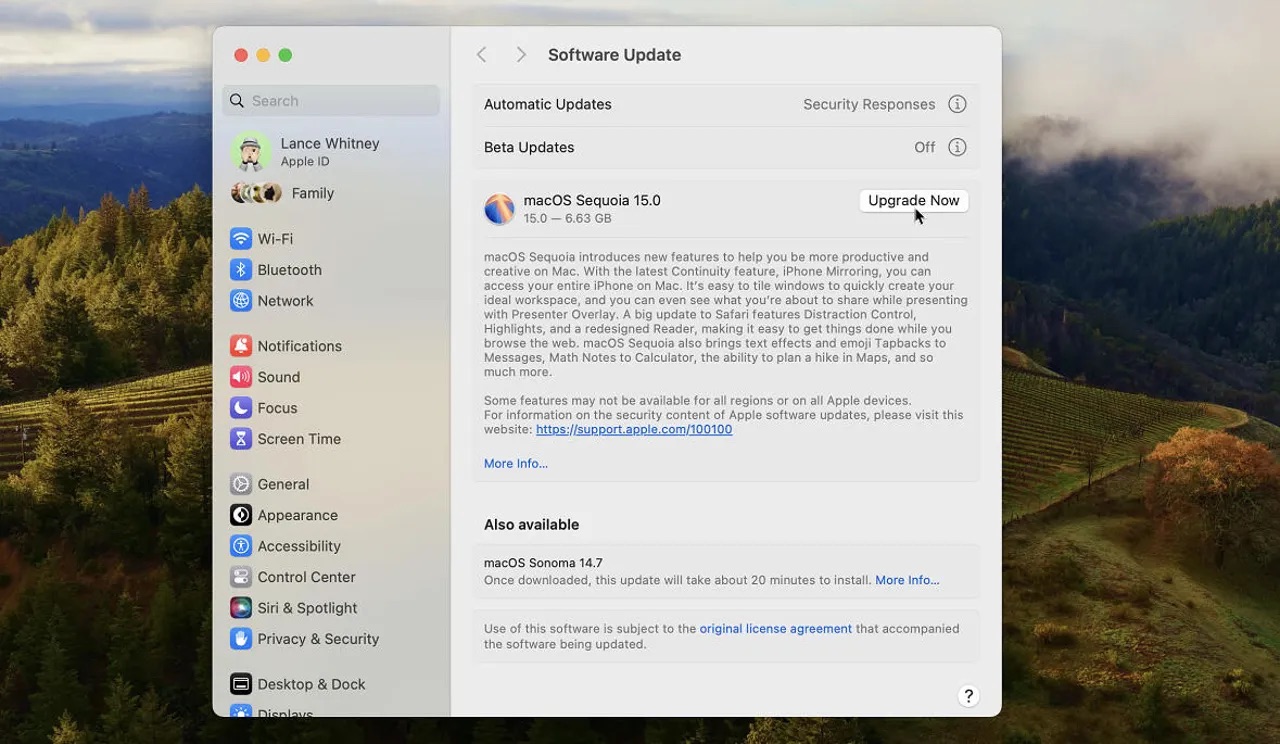This screenshot has height=744, width=1280.
Task: Click the Automatic Updates label
Action: [x=548, y=104]
